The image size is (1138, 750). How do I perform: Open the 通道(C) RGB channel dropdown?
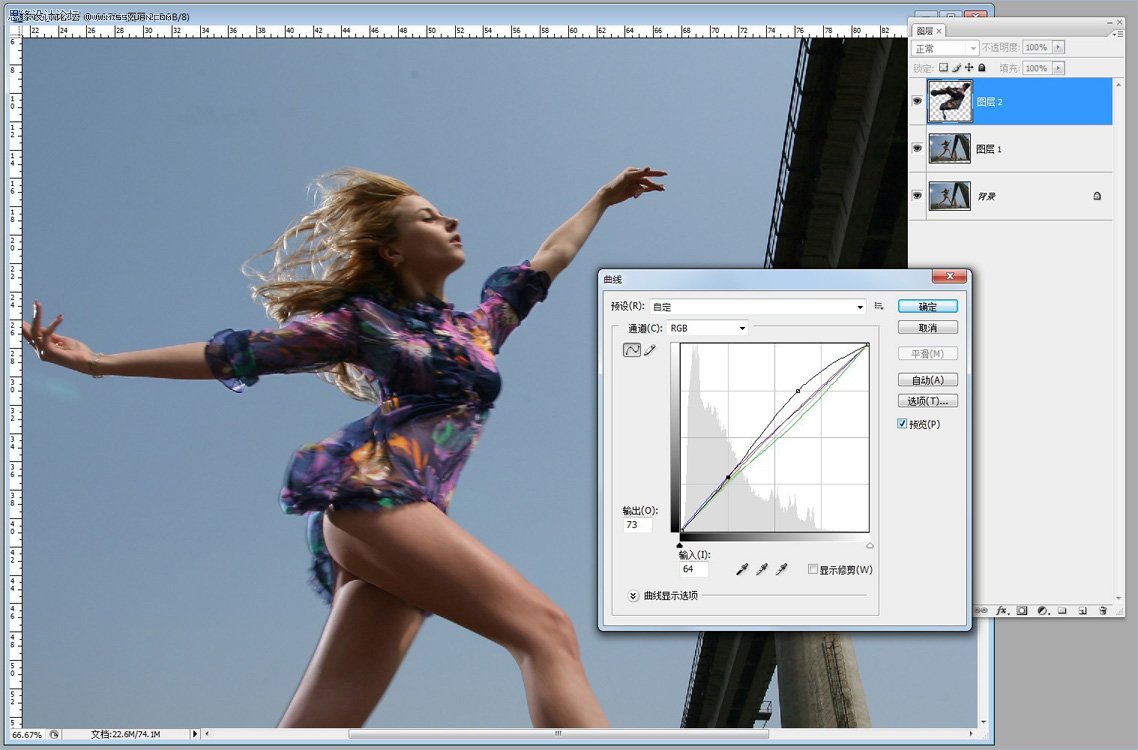708,328
